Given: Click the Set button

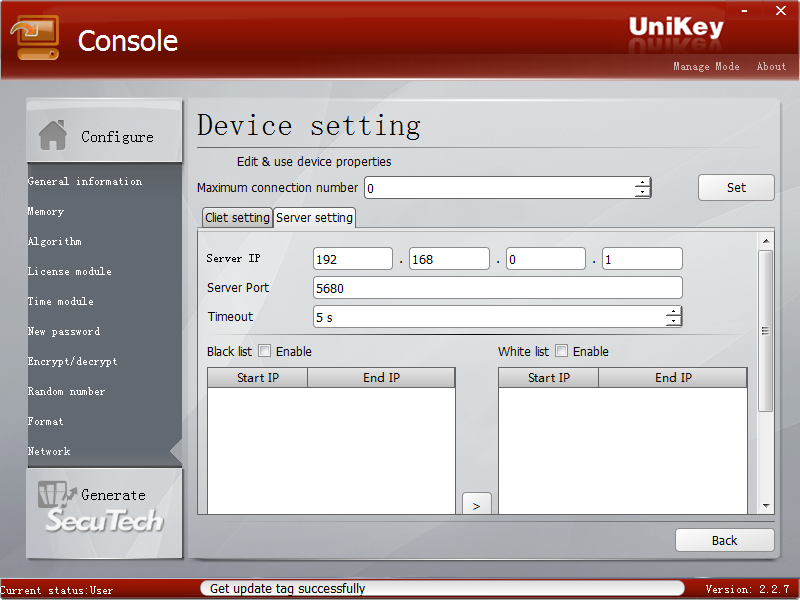Looking at the screenshot, I should pos(736,188).
